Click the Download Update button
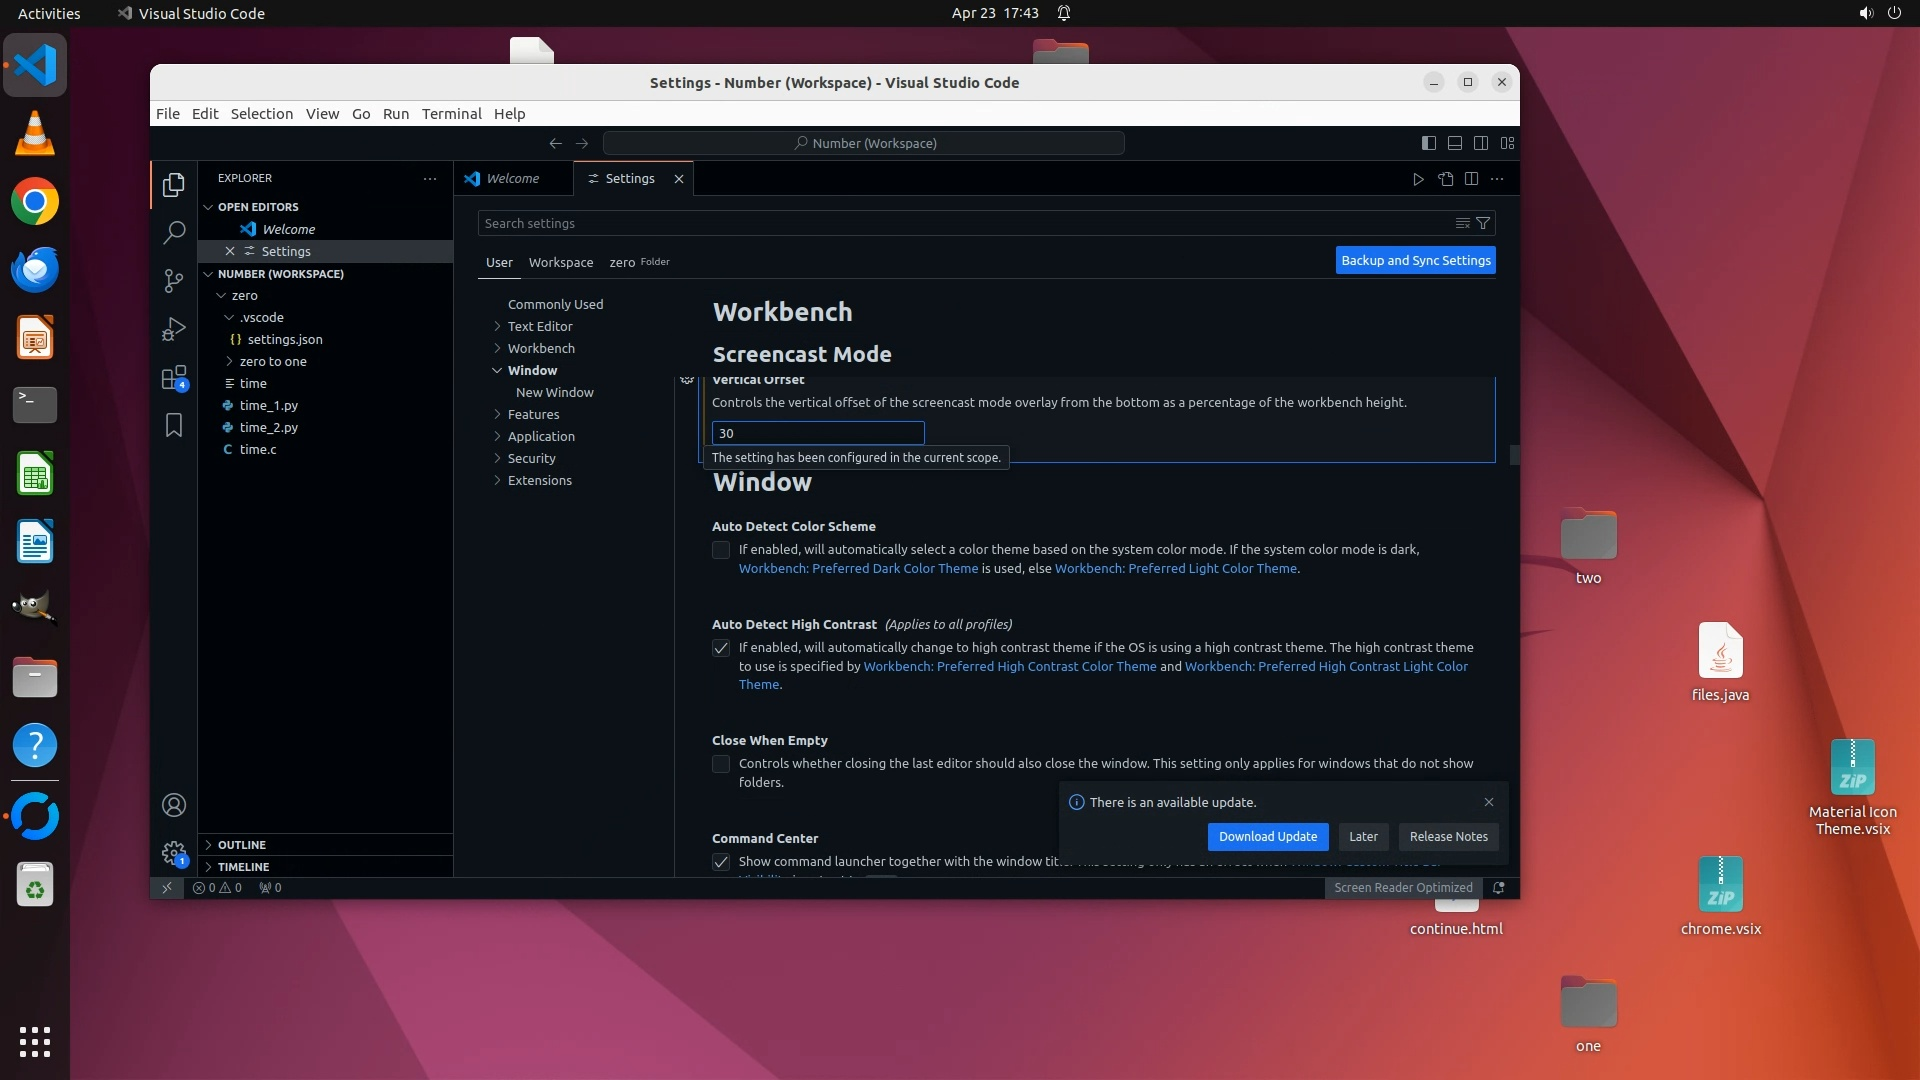This screenshot has height=1080, width=1920. pos(1267,837)
